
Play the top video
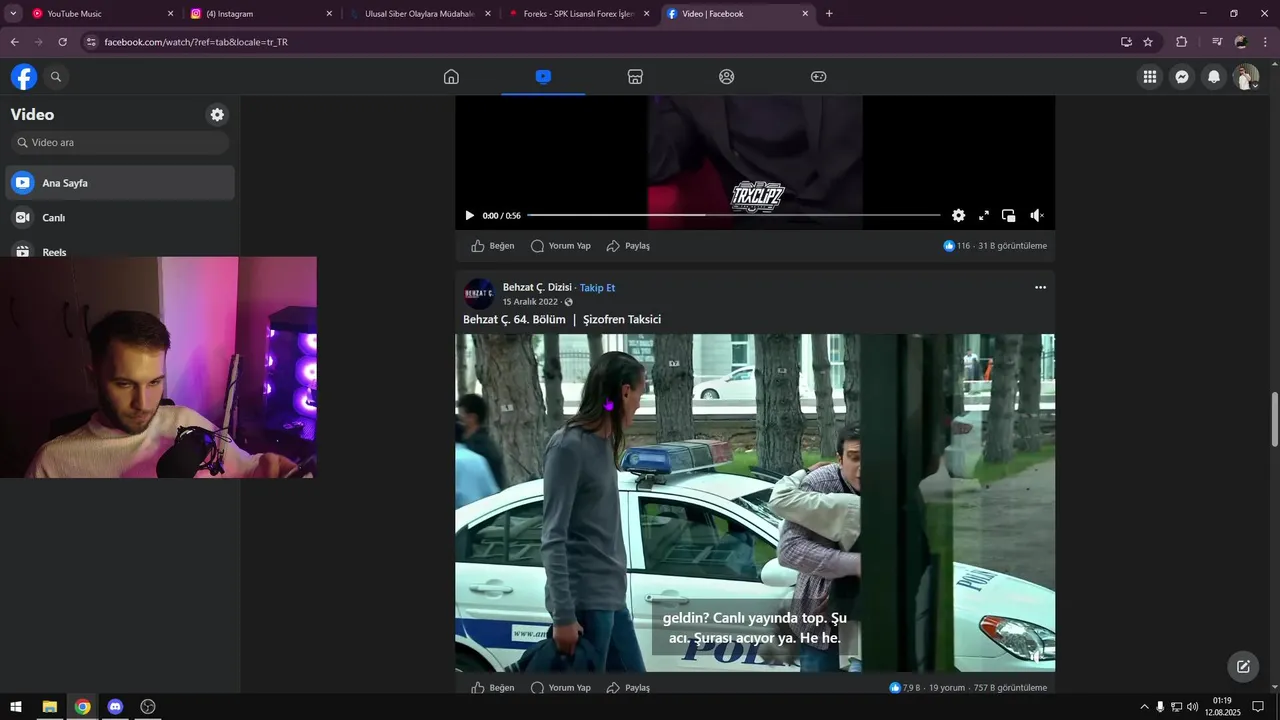coord(469,216)
